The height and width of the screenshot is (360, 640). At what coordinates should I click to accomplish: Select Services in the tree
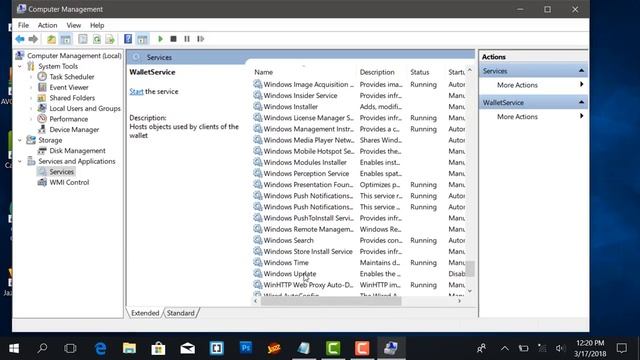(x=62, y=172)
